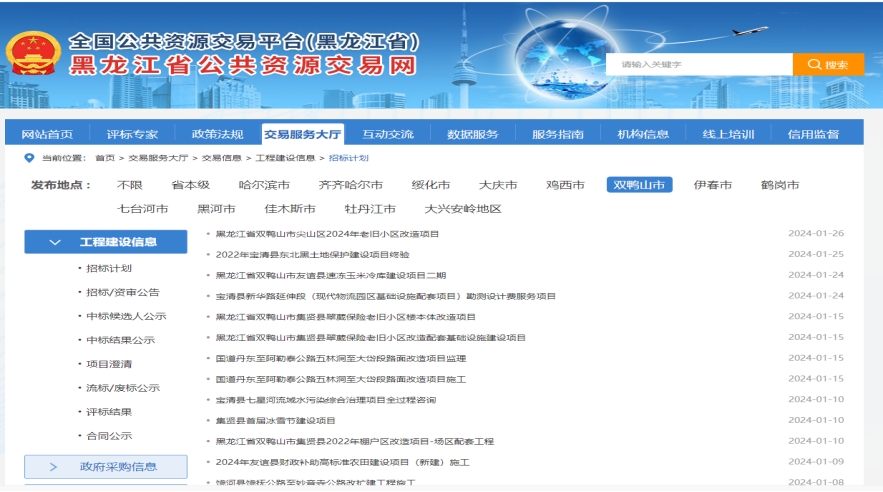Open 集贤县首届冰雪节建设项目 link

pos(276,421)
